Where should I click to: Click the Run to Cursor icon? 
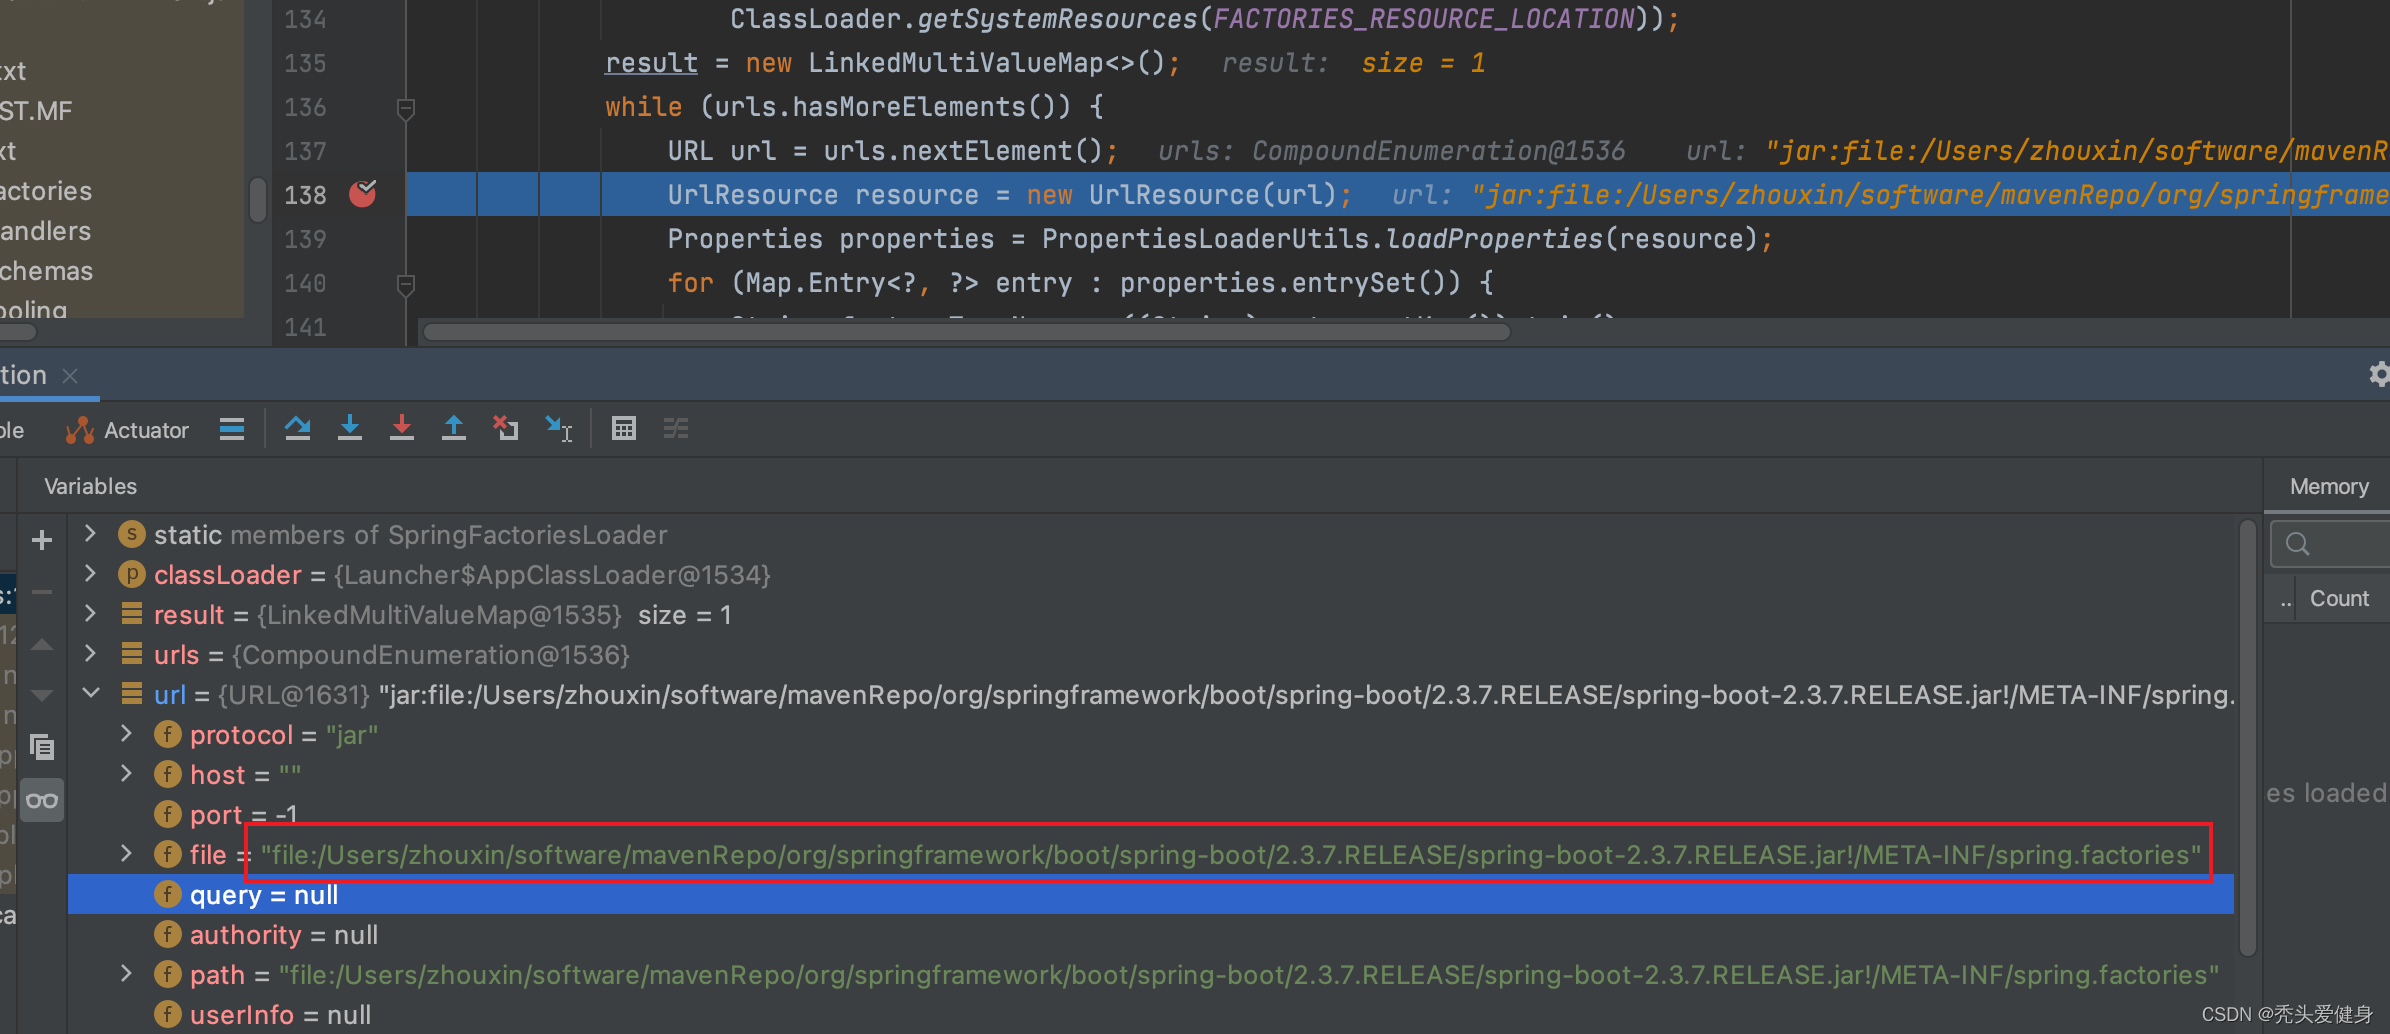558,429
